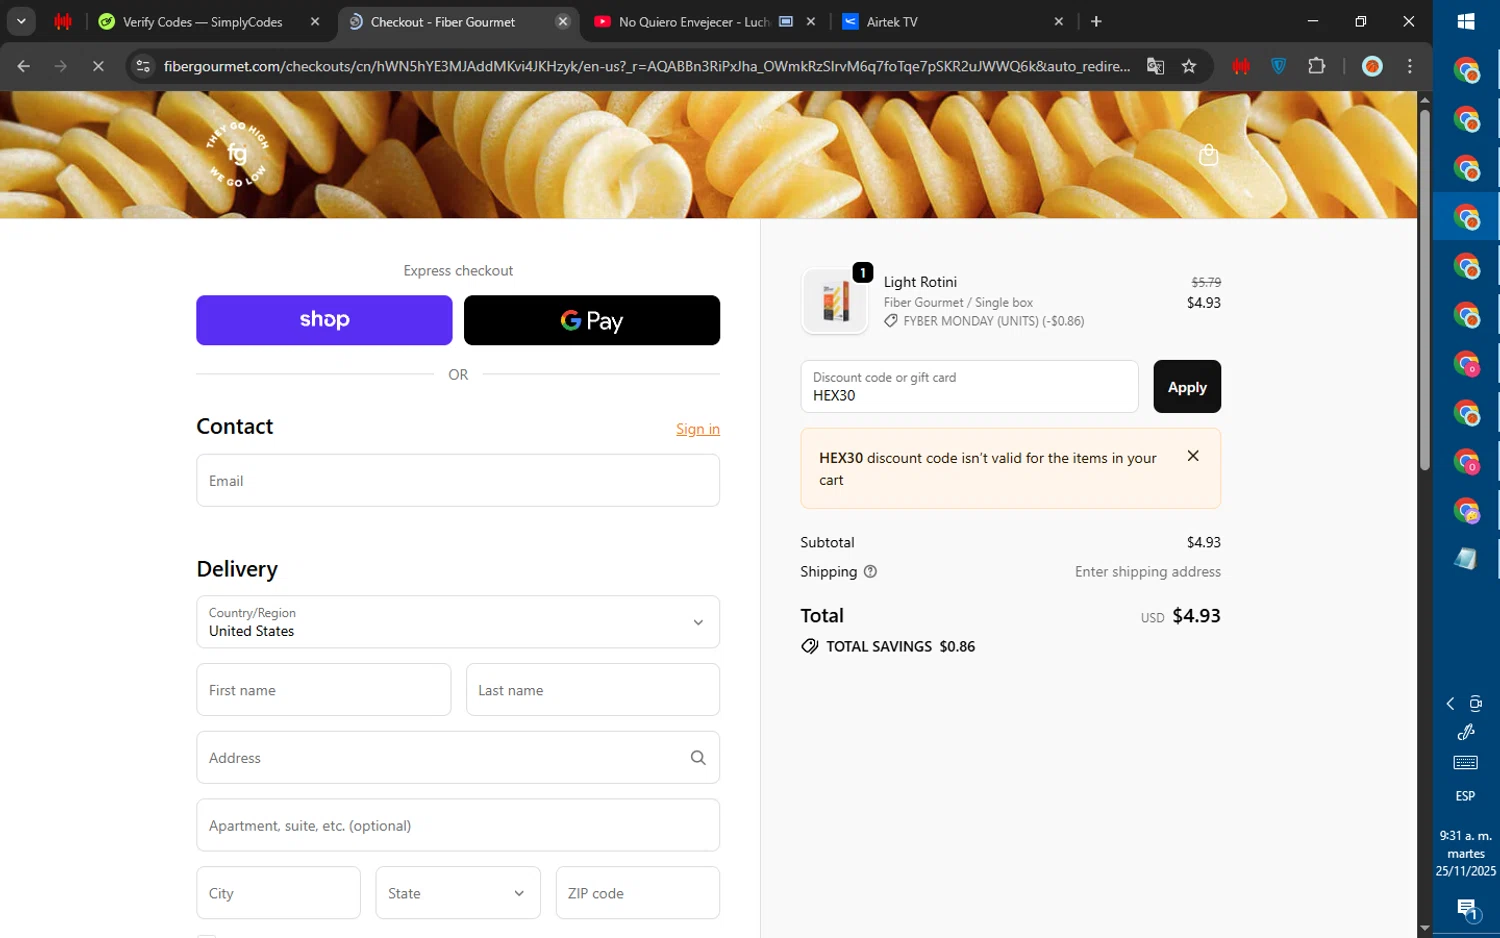Screen dimensions: 1500x938
Task: Click the browser address bar URL
Action: (x=647, y=66)
